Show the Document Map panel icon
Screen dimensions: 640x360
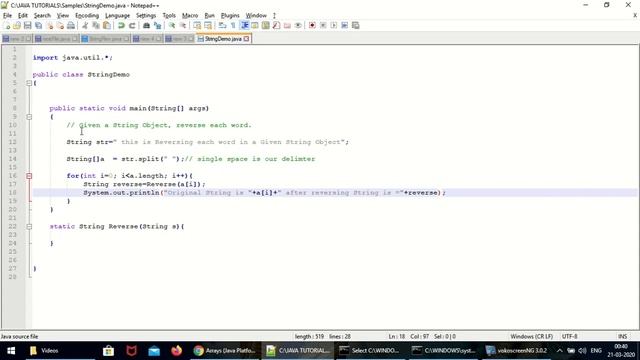click(265, 25)
